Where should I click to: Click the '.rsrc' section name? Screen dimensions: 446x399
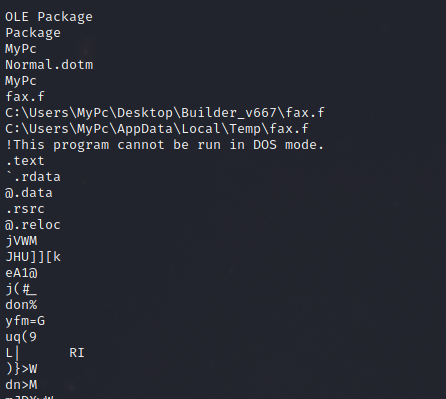pyautogui.click(x=25, y=209)
